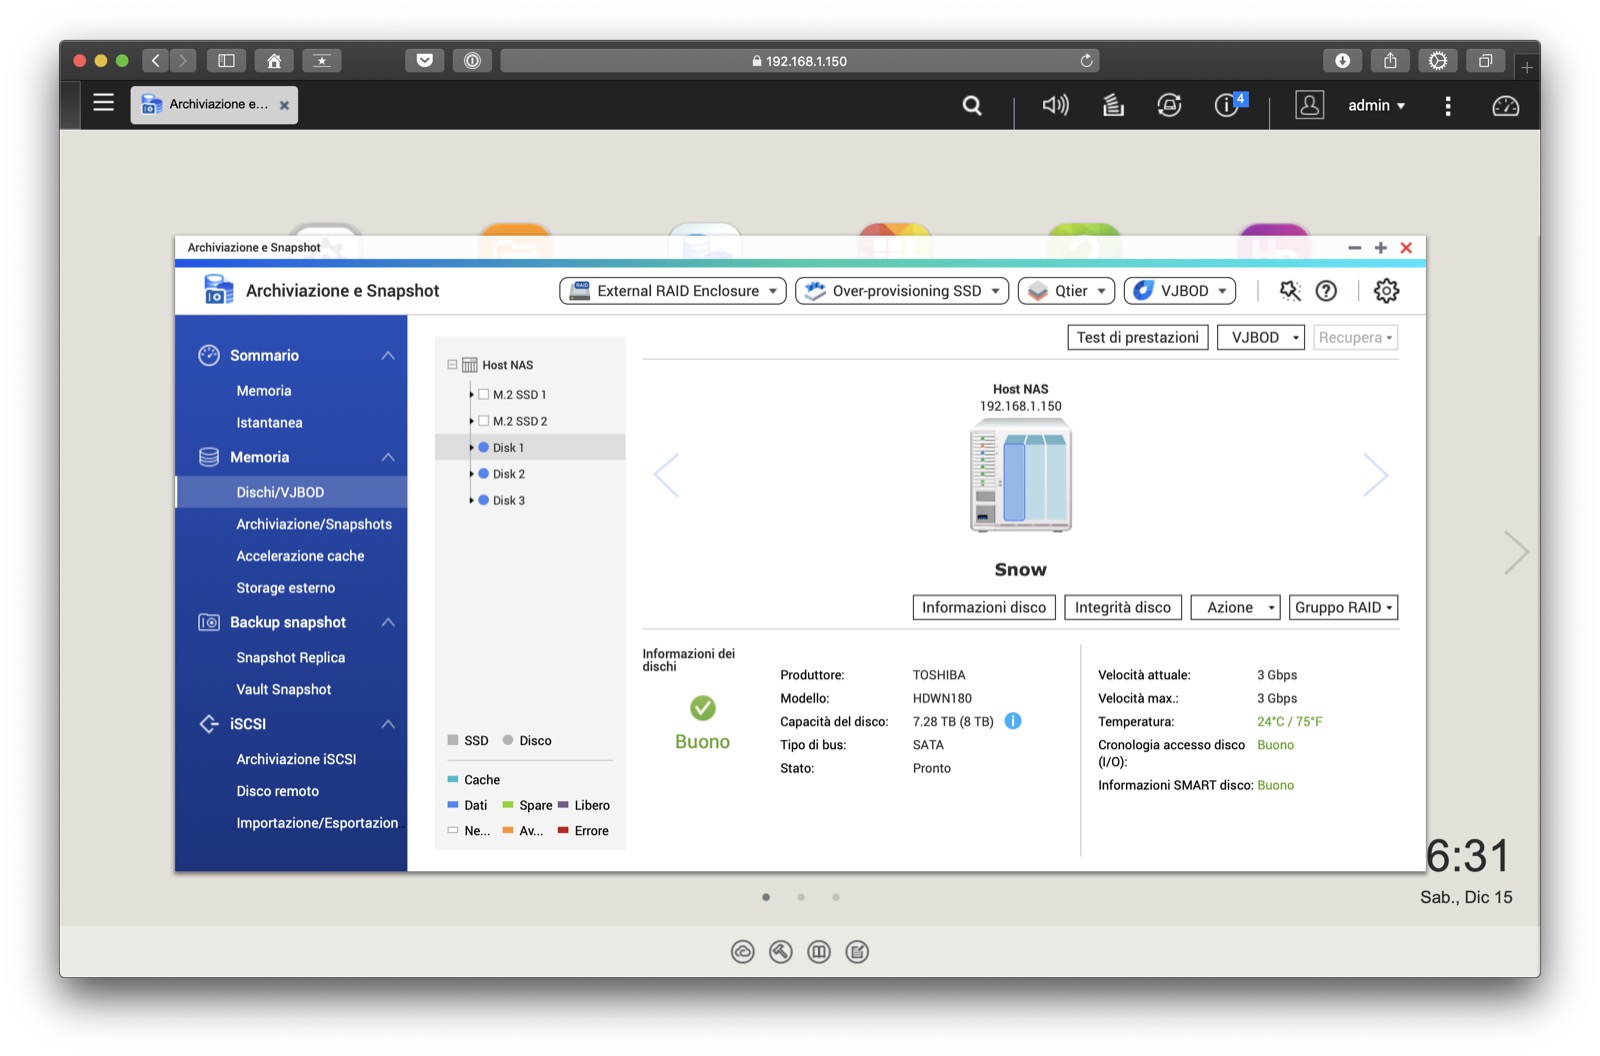This screenshot has height=1056, width=1600.
Task: Open Archiviazione/Snapshots sidebar item
Action: [x=314, y=524]
